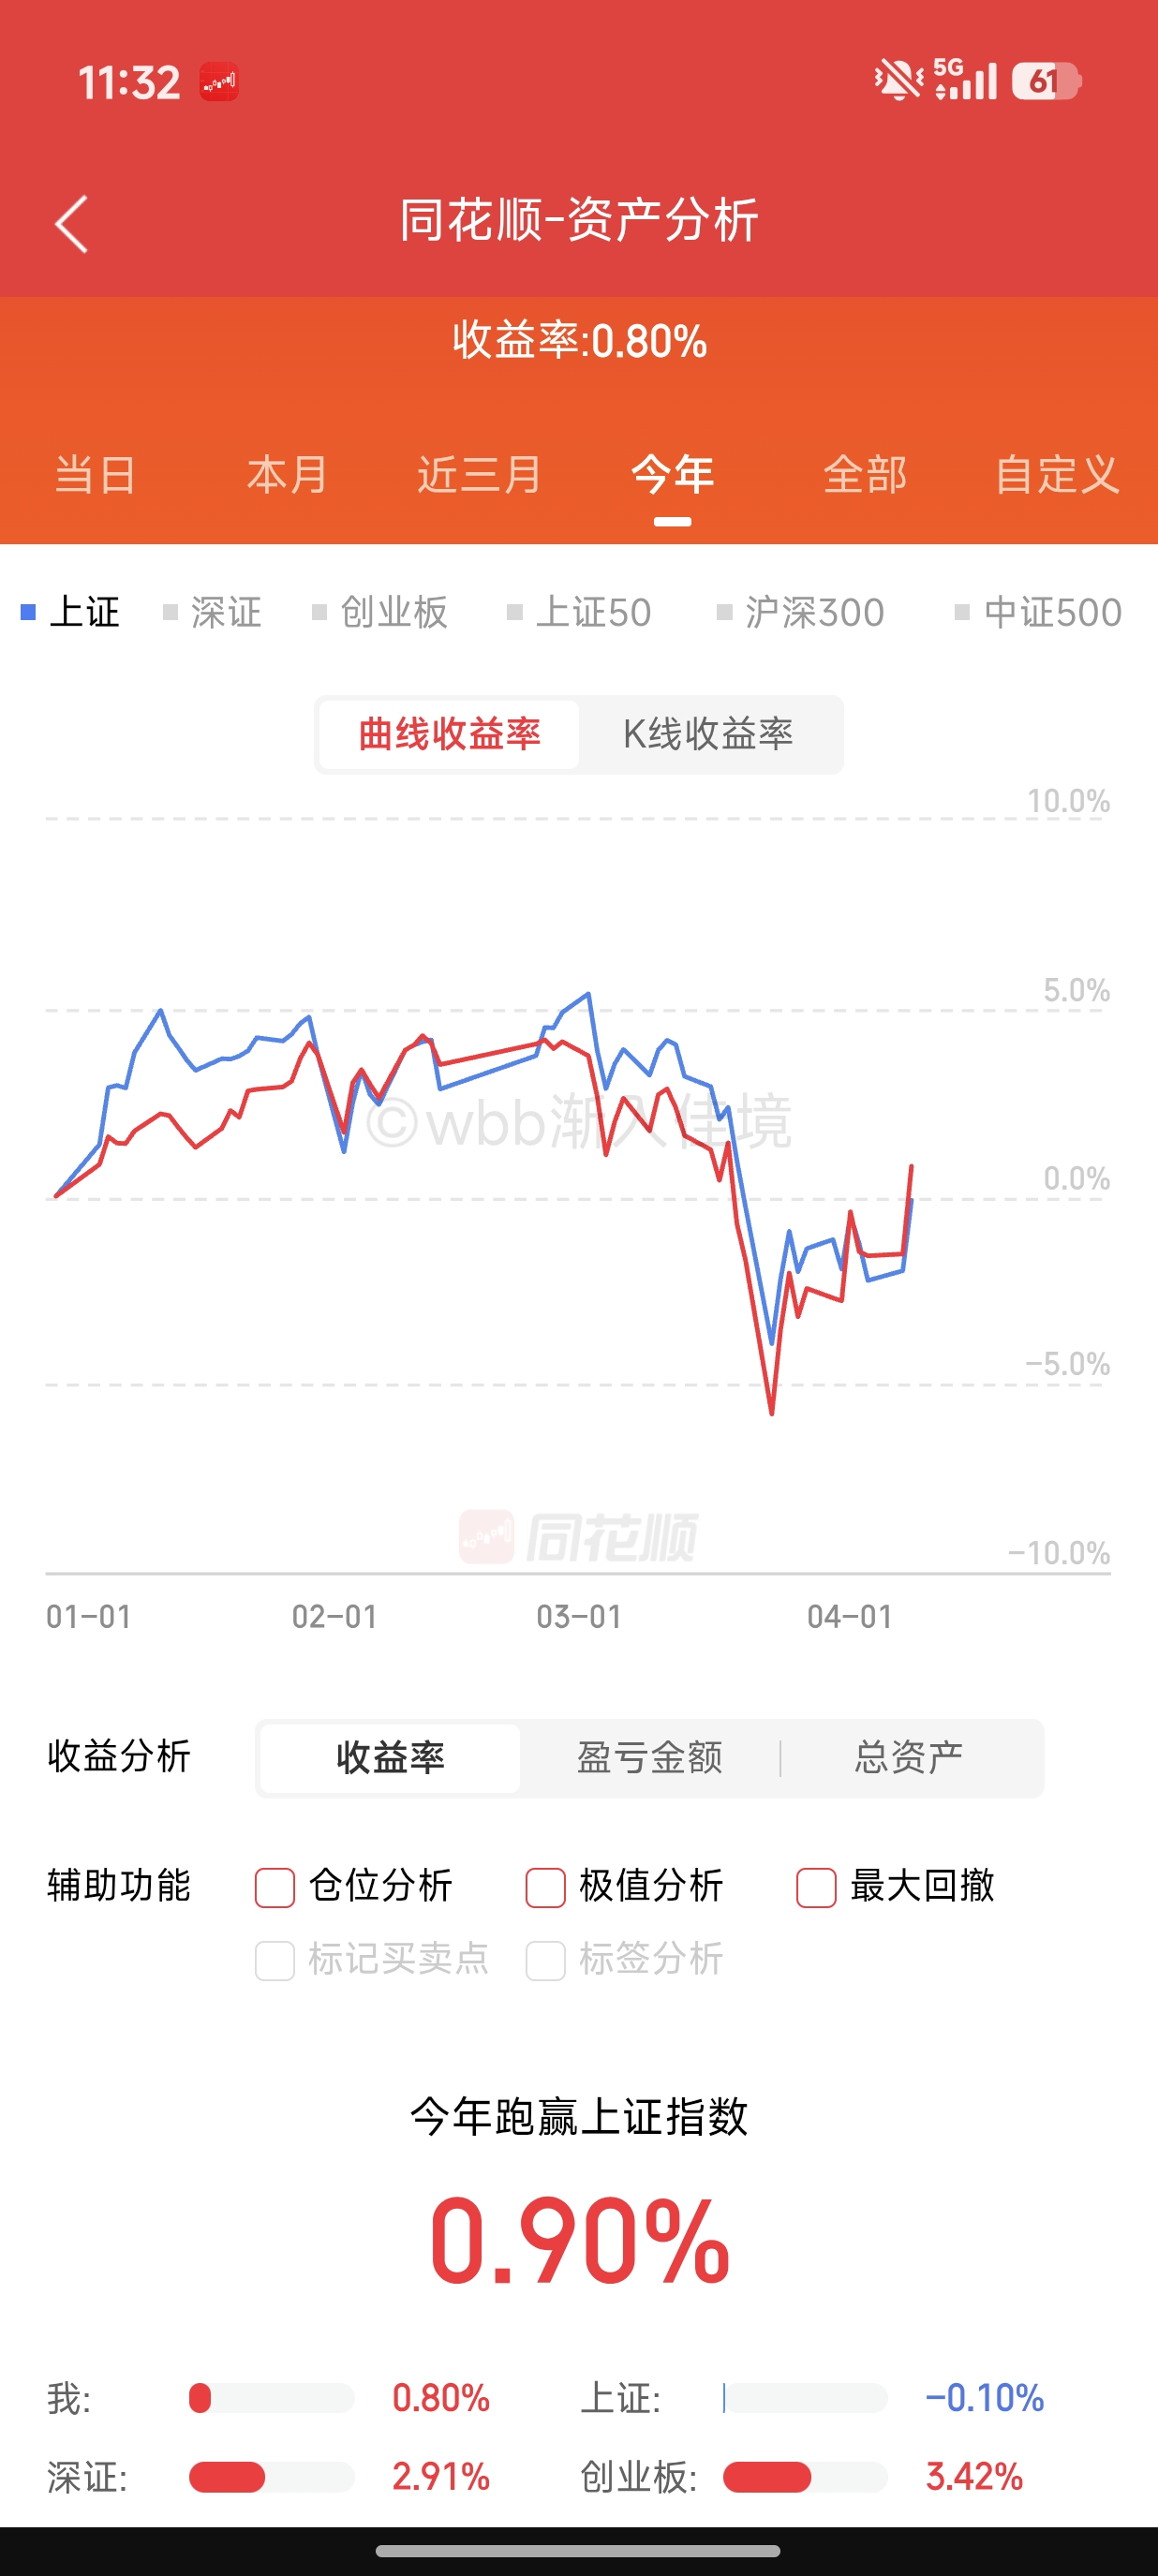
Task: Tap the battery level indicator
Action: (x=1045, y=81)
